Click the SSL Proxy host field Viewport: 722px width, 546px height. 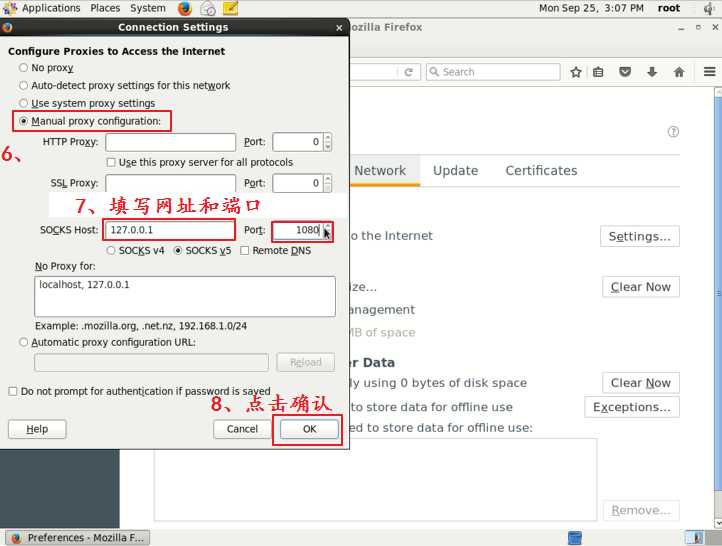click(170, 183)
